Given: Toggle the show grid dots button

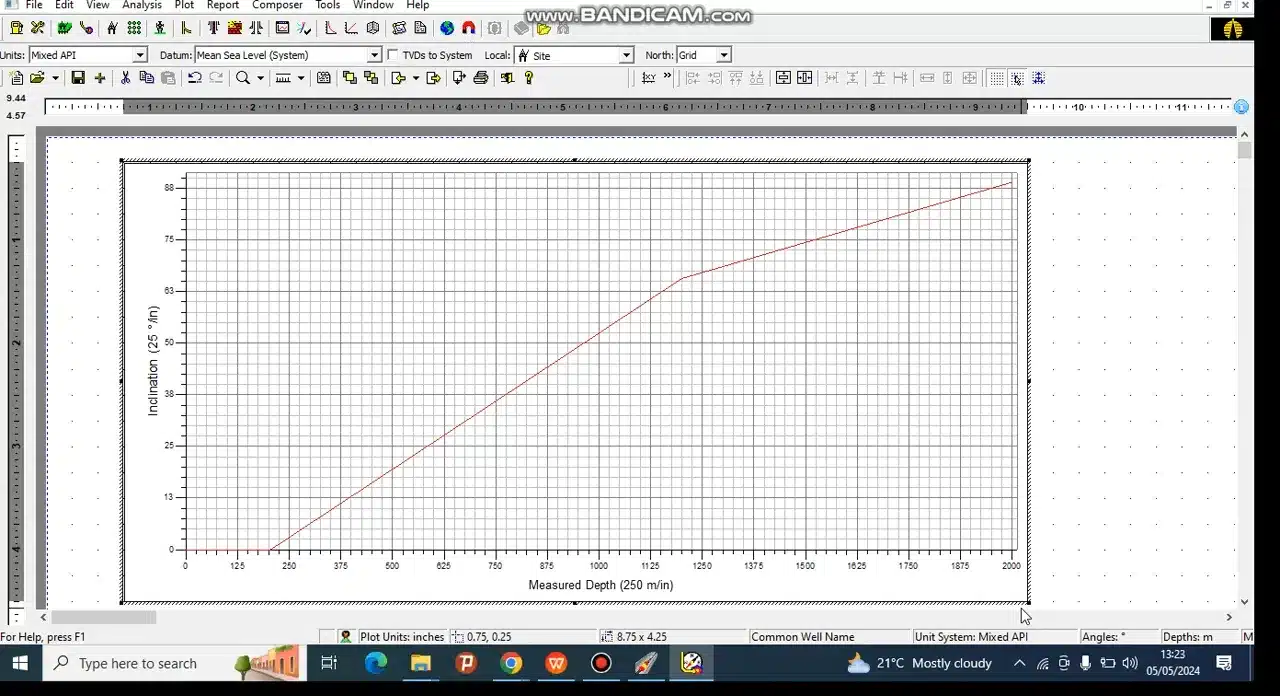Looking at the screenshot, I should click(997, 78).
